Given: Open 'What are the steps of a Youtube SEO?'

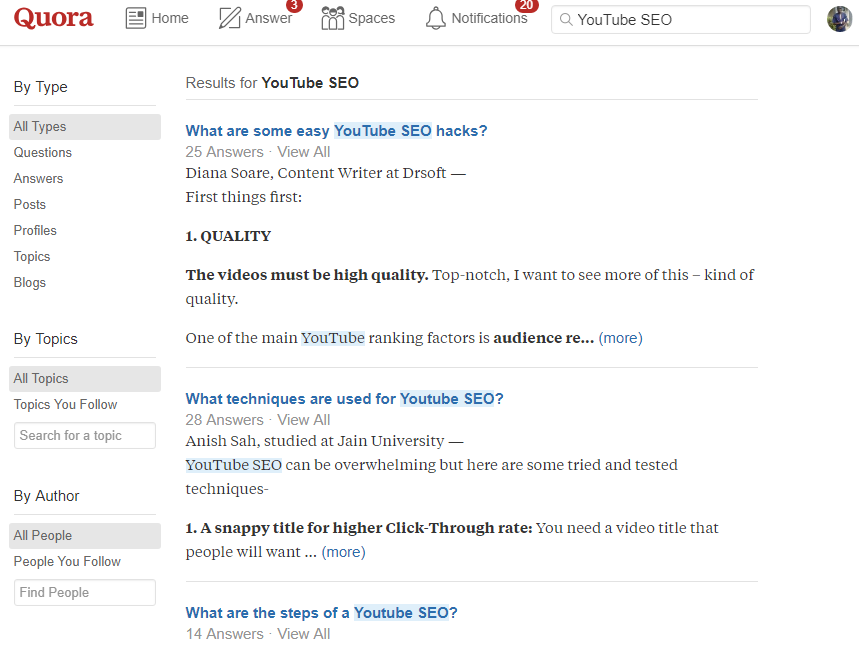Looking at the screenshot, I should pyautogui.click(x=322, y=612).
